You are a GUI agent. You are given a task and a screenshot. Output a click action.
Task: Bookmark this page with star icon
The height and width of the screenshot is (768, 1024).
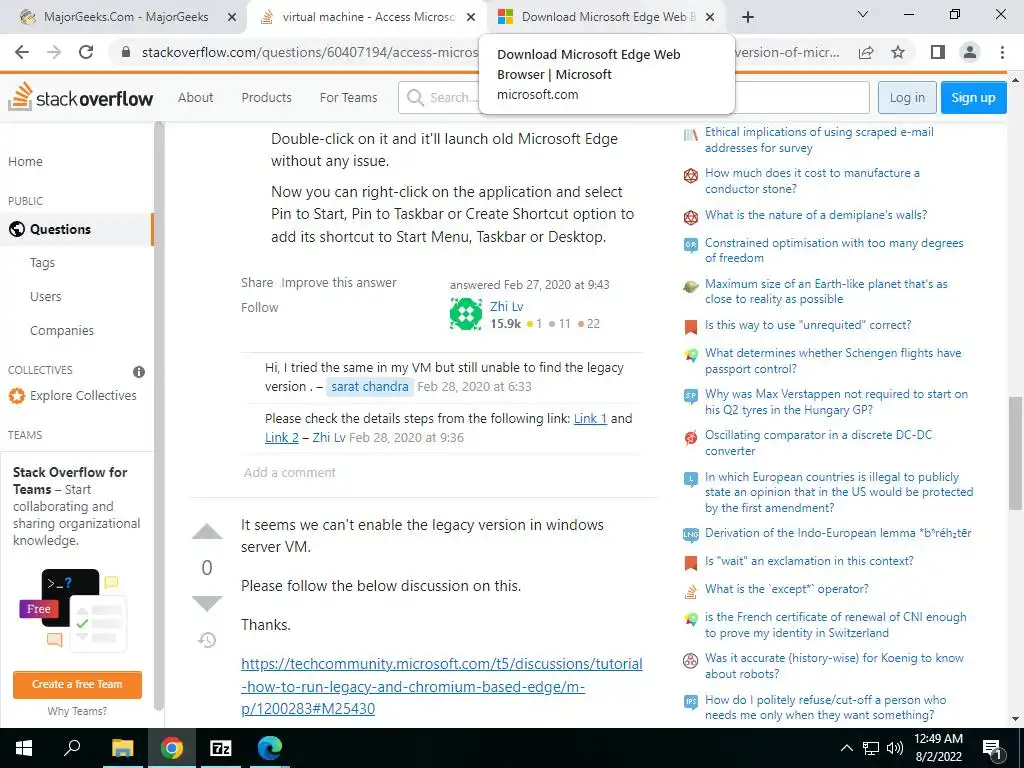point(898,52)
